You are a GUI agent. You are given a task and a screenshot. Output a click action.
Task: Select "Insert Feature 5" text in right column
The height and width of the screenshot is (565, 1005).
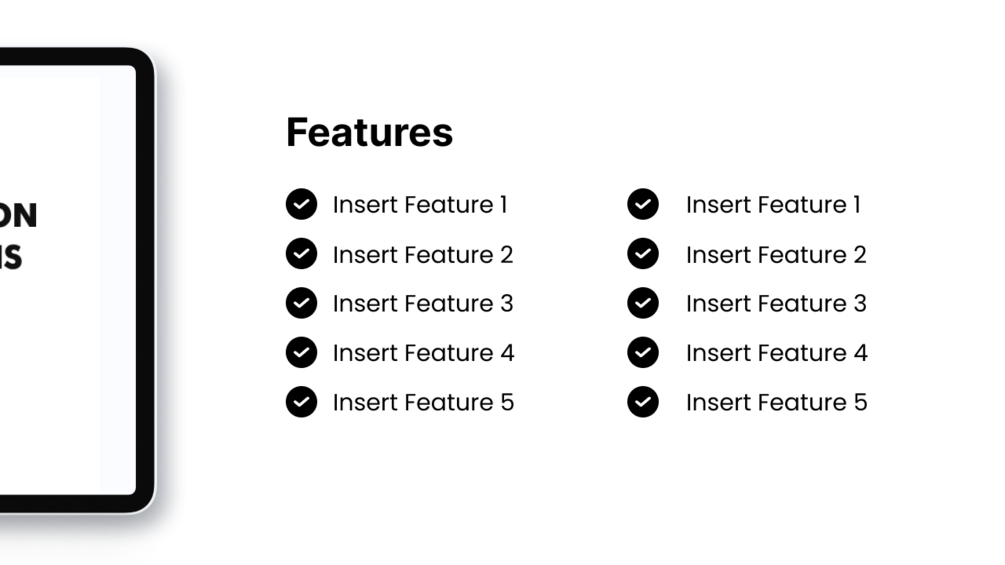coord(776,402)
